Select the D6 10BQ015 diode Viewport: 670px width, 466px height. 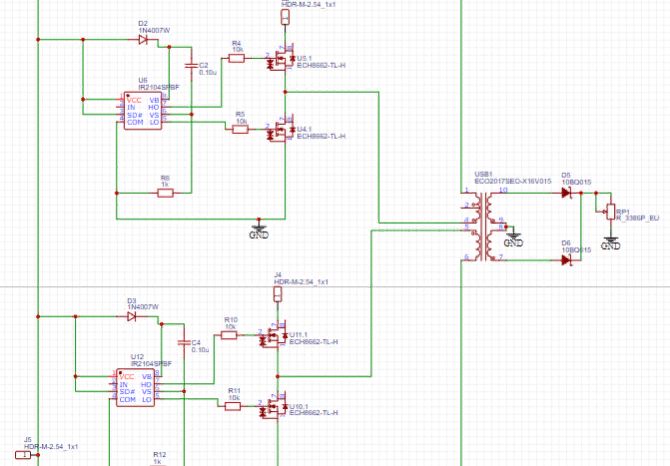[x=566, y=260]
